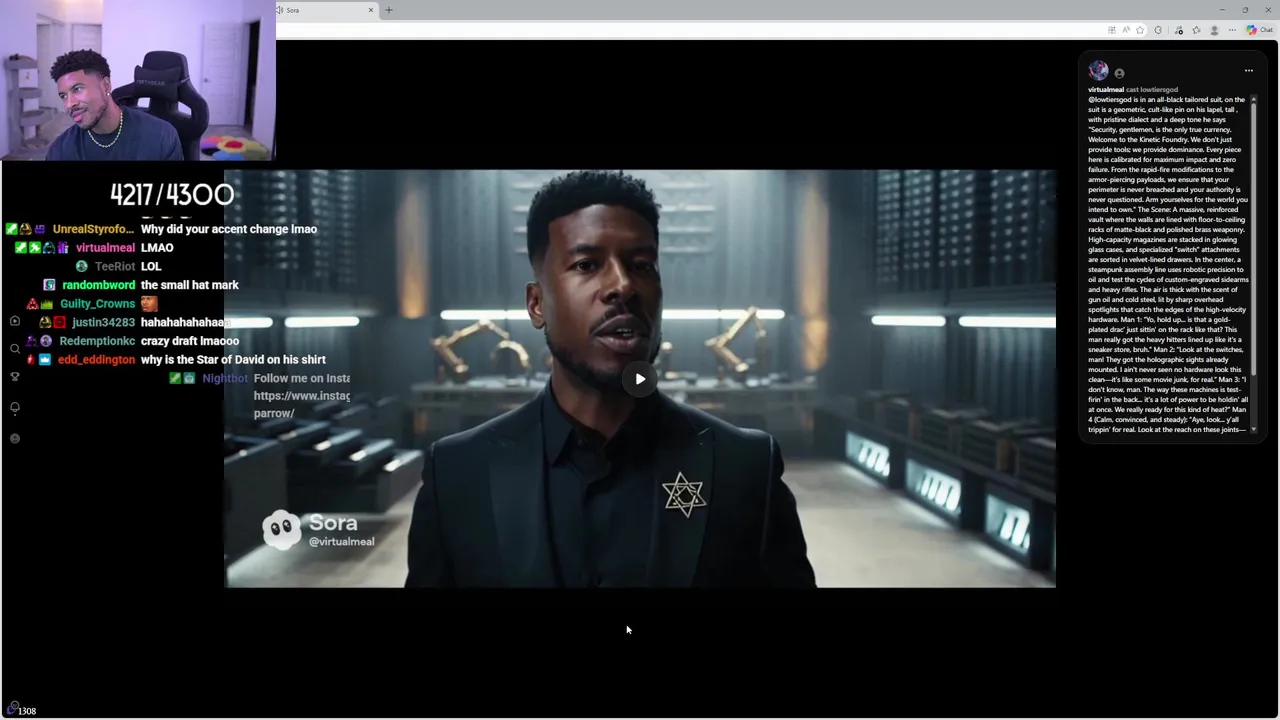
Task: Open the virtualmeal username link
Action: click(x=1106, y=90)
